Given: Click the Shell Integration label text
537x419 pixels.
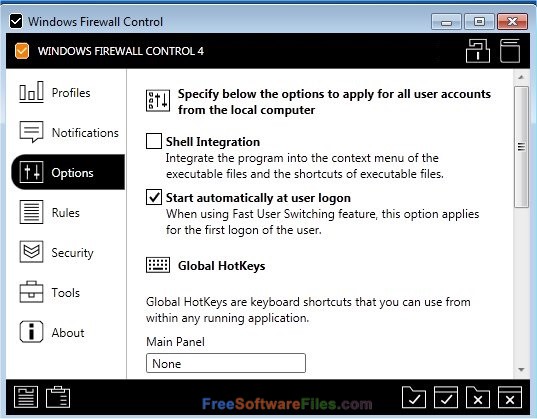Looking at the screenshot, I should point(213,141).
